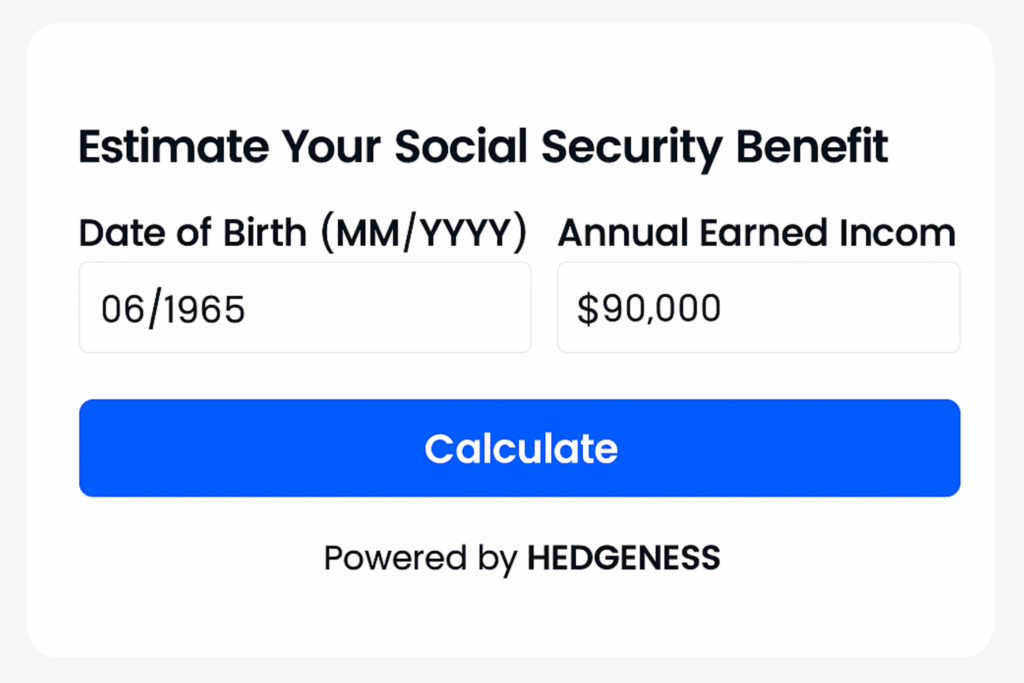Activate the MM/YYYY date entry box
Viewport: 1024px width, 683px height.
pos(304,308)
